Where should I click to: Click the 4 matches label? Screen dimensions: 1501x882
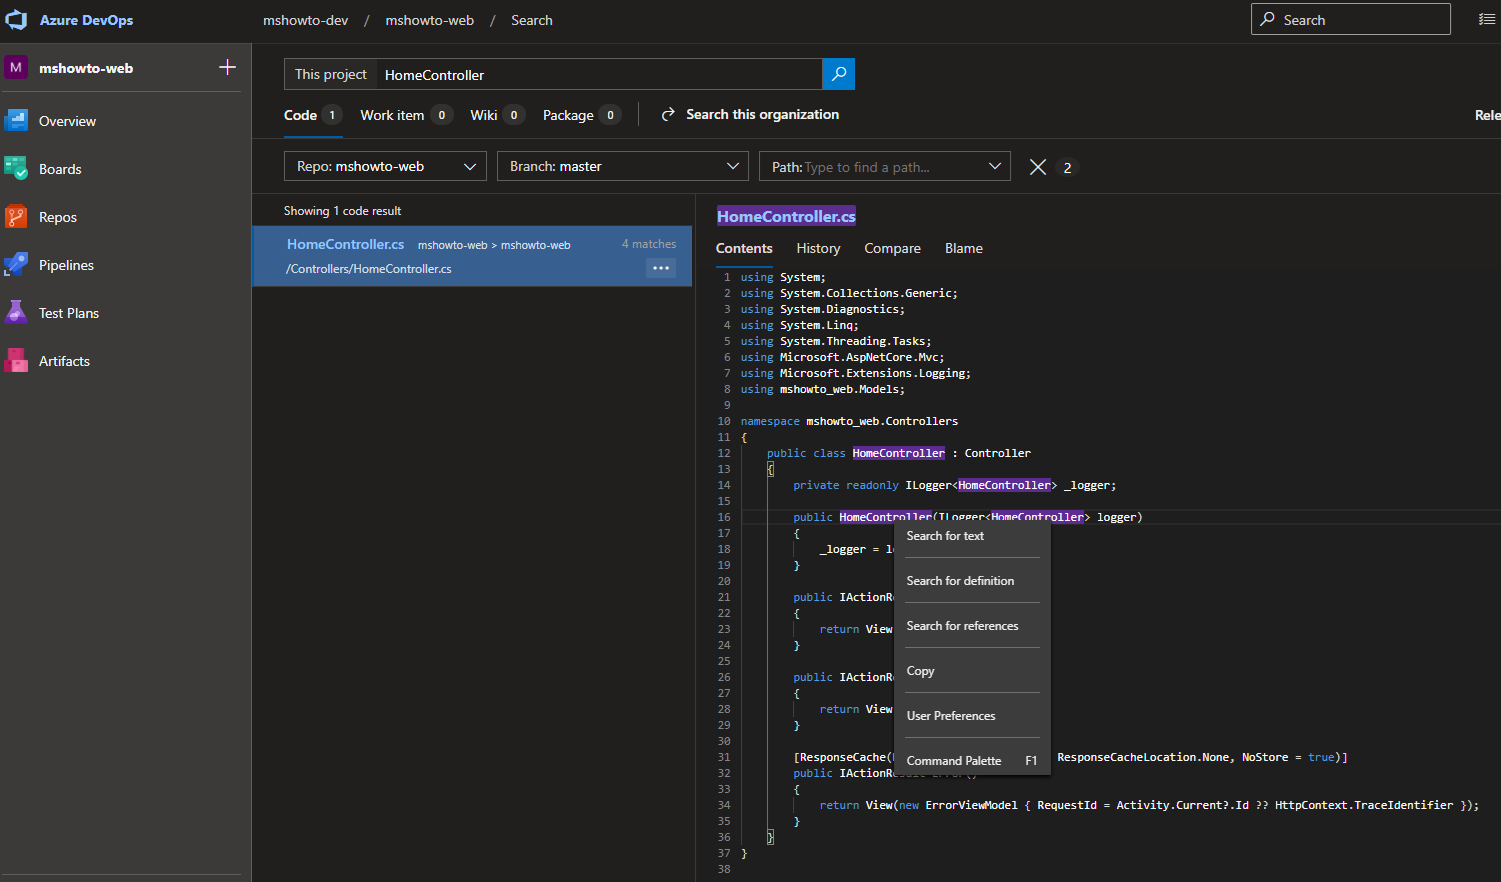click(649, 244)
